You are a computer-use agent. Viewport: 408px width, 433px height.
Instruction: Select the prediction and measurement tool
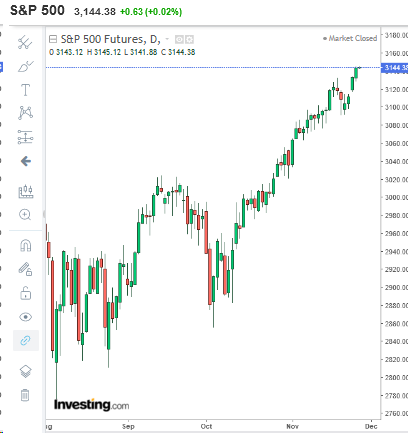(25, 137)
